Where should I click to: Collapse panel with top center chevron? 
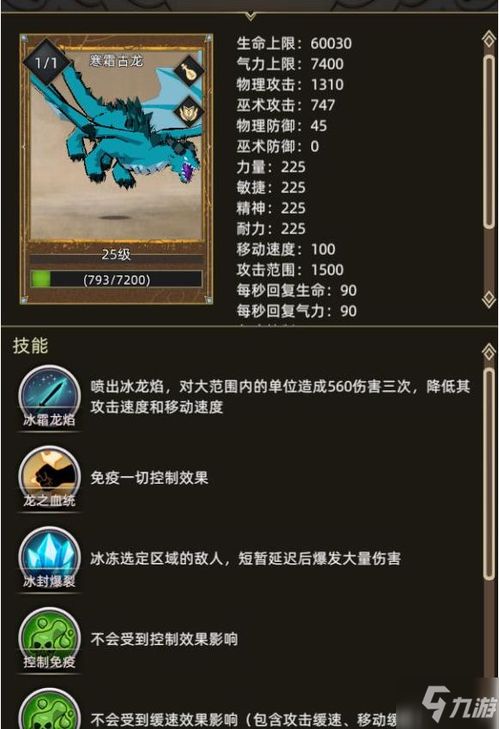point(250,17)
